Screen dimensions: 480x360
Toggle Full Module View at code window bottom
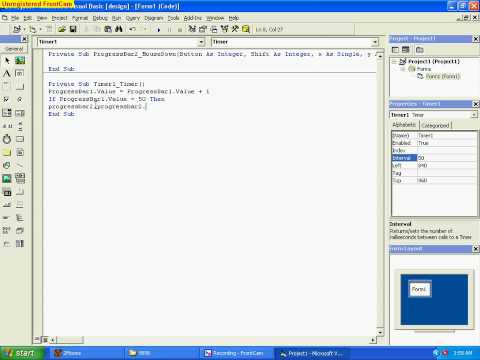click(x=45, y=340)
